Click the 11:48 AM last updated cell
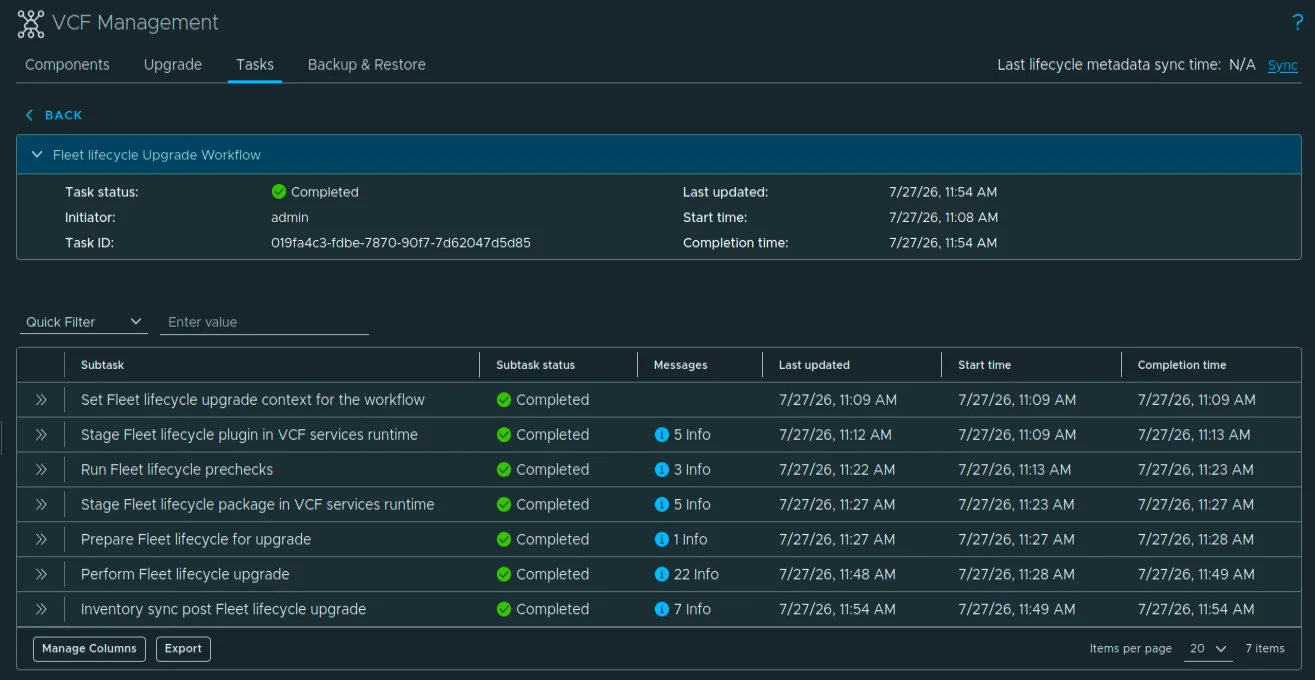 click(837, 575)
